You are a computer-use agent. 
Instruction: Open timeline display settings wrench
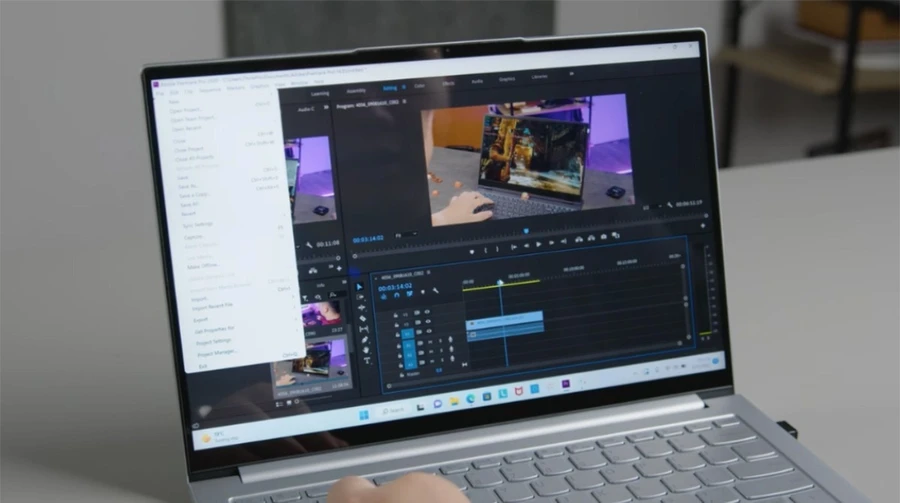[x=436, y=291]
